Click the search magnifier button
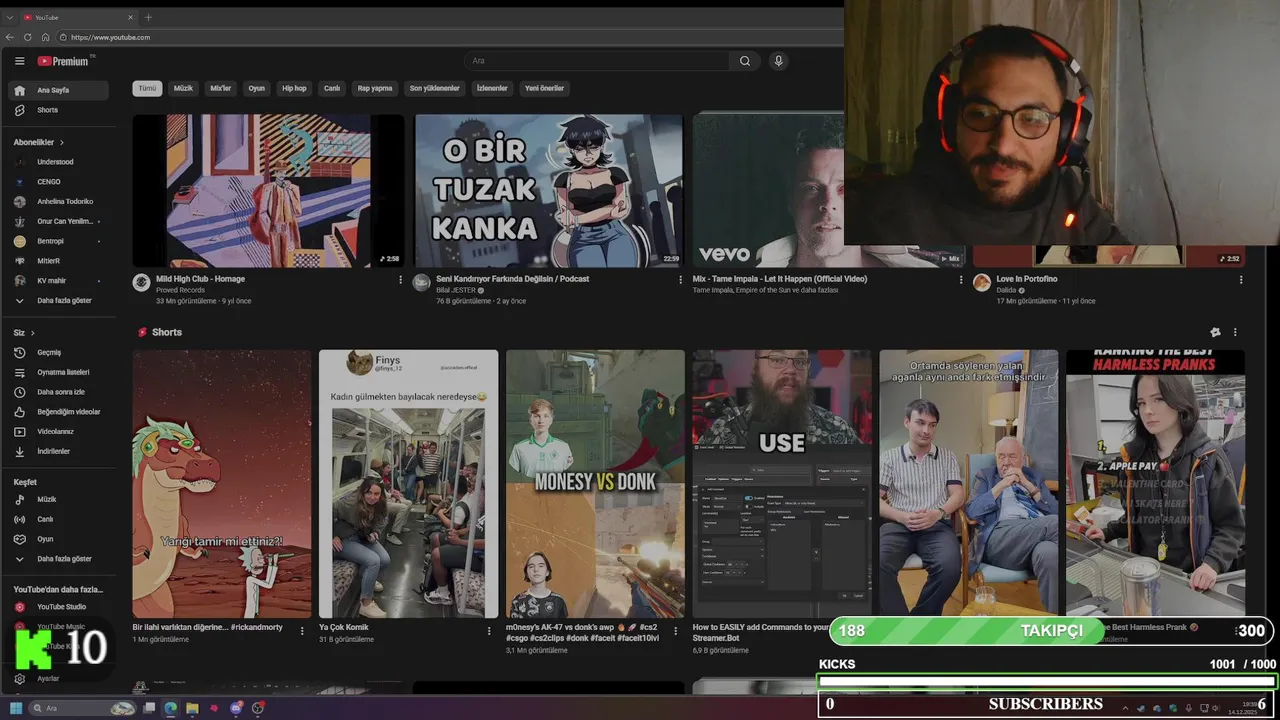 pyautogui.click(x=745, y=61)
